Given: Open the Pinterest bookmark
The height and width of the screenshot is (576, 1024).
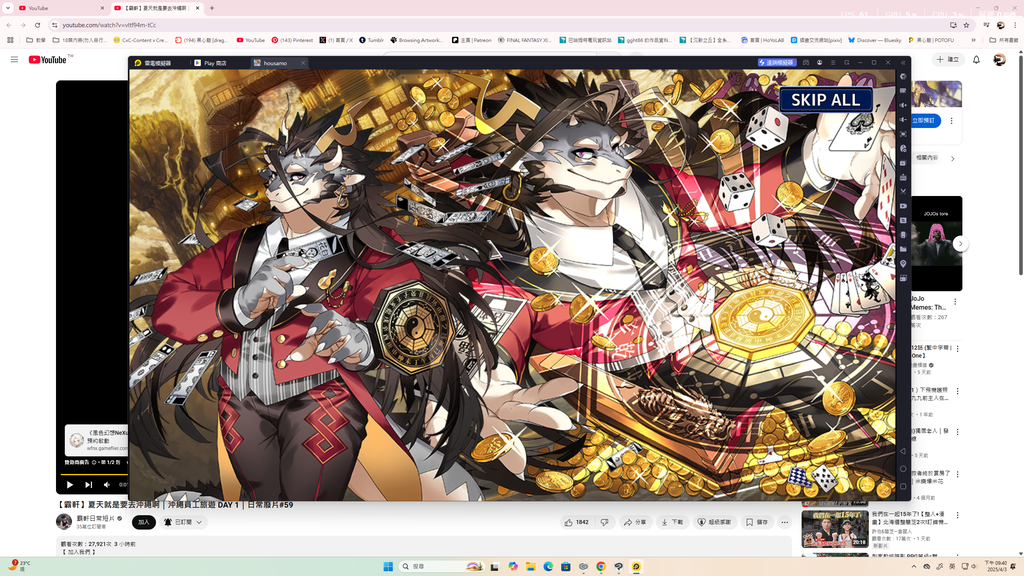Looking at the screenshot, I should [293, 40].
